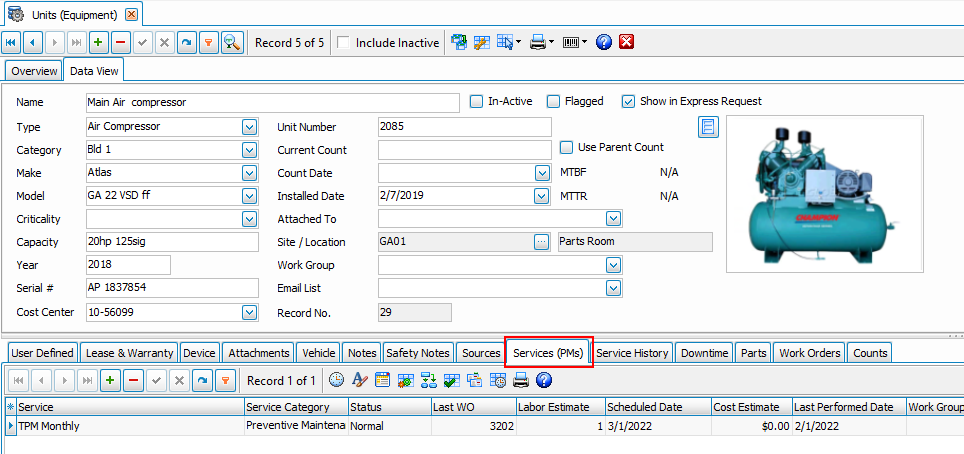The height and width of the screenshot is (454, 964).
Task: Delete service with lower red minus
Action: (x=133, y=381)
